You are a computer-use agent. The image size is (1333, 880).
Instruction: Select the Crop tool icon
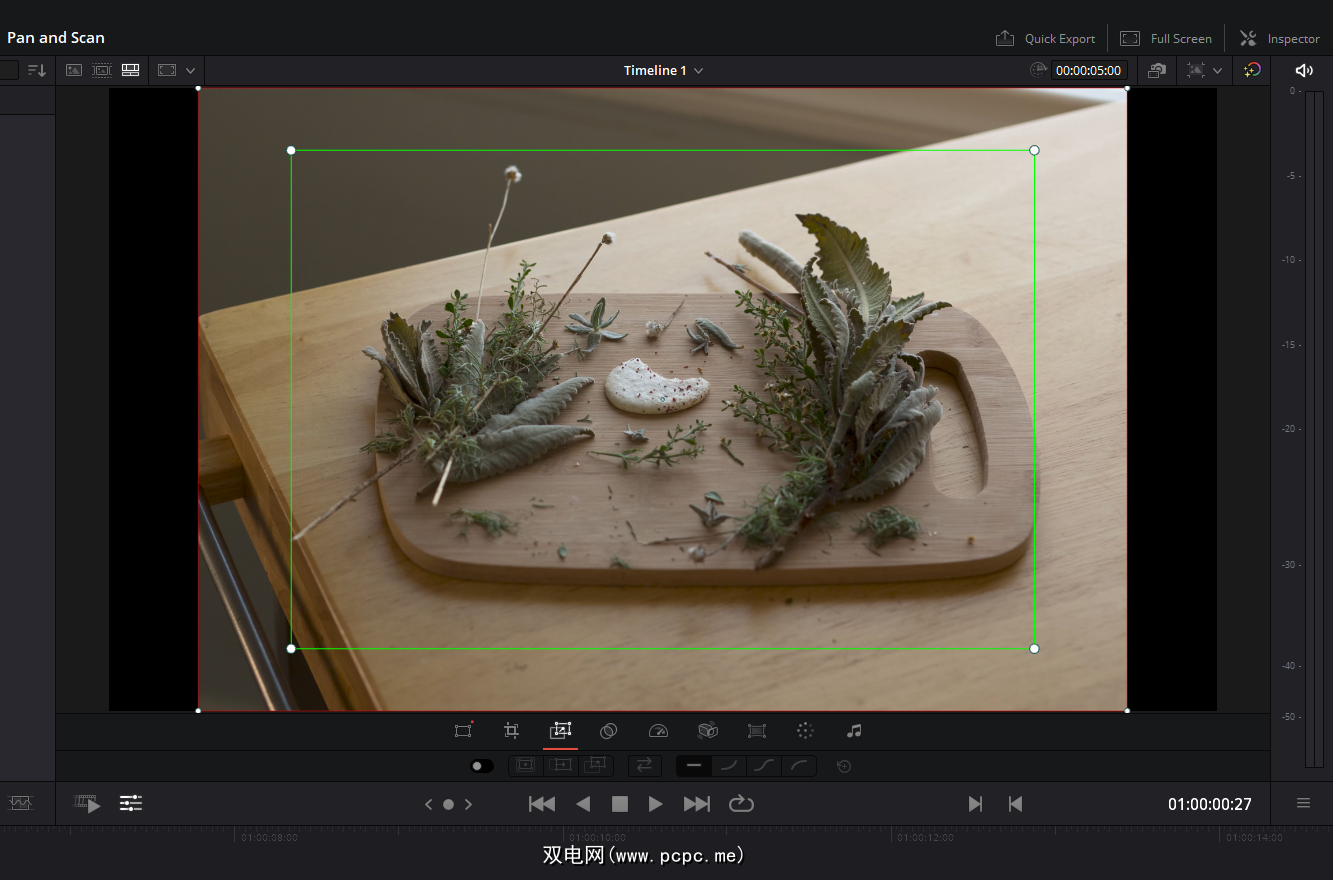(511, 731)
